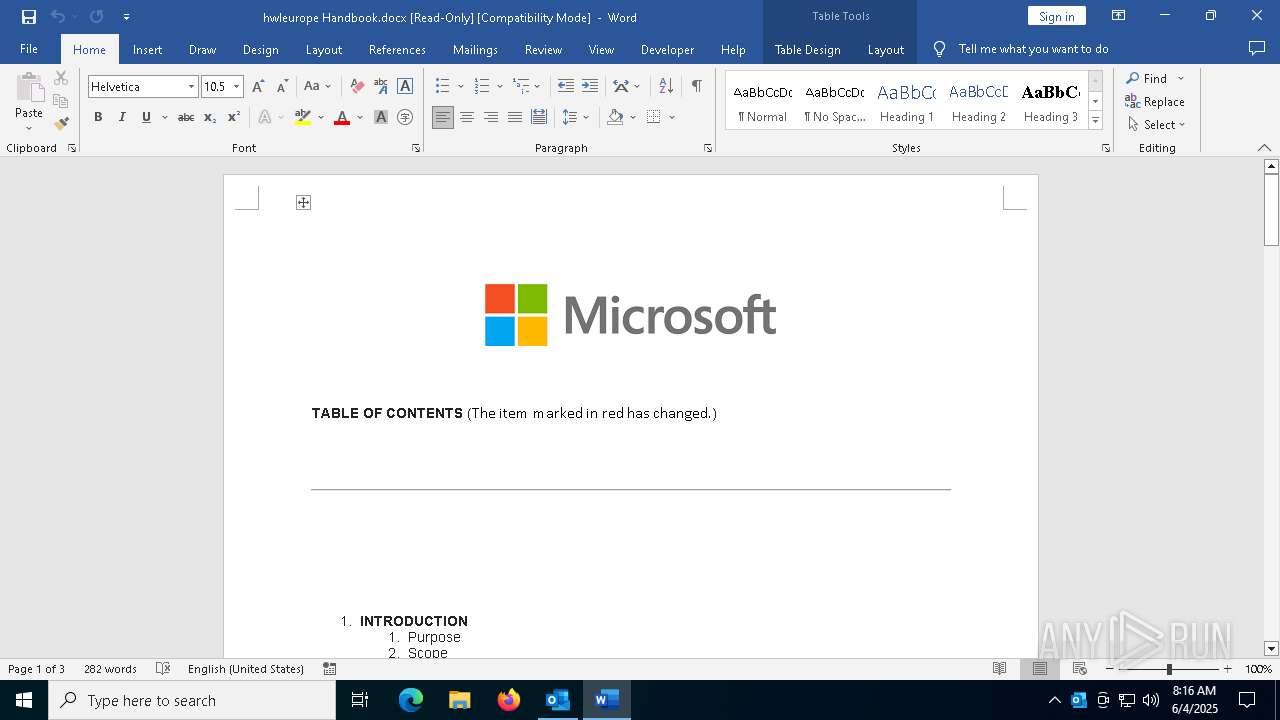Open the font size dropdown showing 10.5
This screenshot has width=1280, height=720.
[236, 87]
